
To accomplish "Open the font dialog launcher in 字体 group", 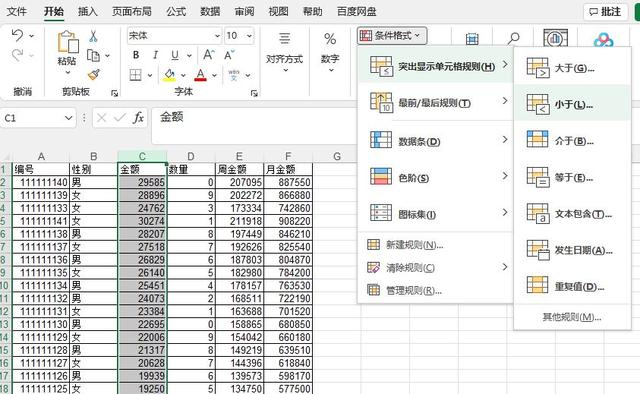I will pos(254,93).
